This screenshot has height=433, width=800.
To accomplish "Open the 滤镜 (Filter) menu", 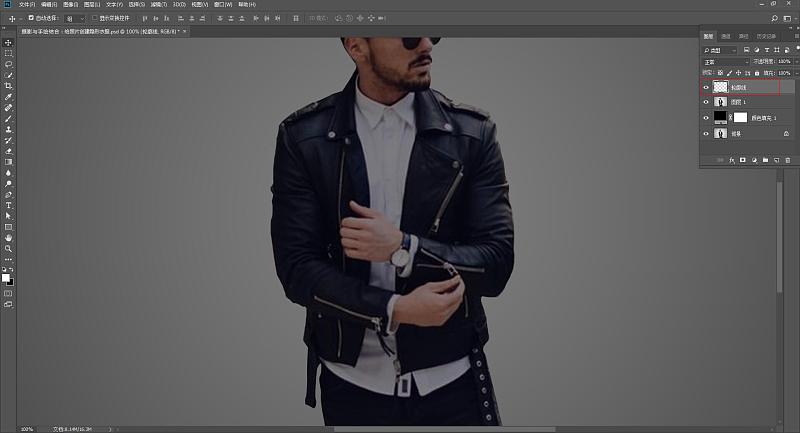I will tap(158, 4).
